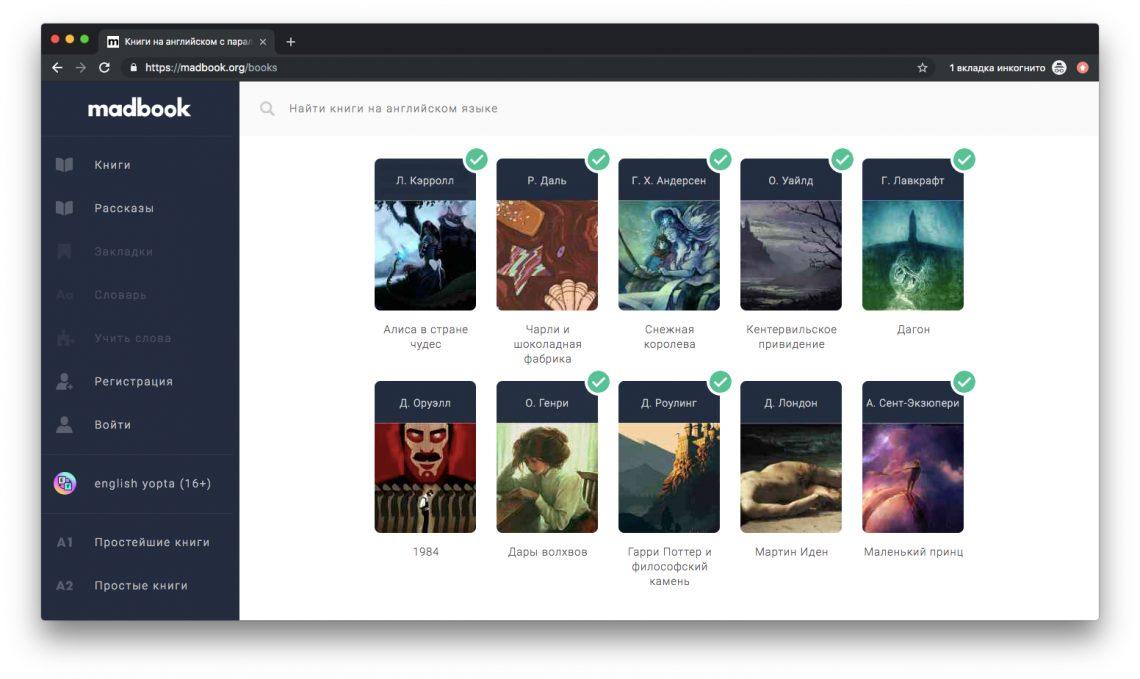Click the lock icon in the address bar
1140x679 pixels.
point(133,68)
